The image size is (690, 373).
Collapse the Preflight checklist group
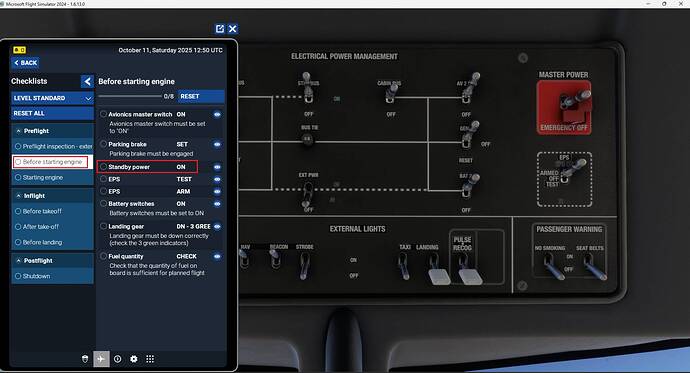(x=52, y=131)
